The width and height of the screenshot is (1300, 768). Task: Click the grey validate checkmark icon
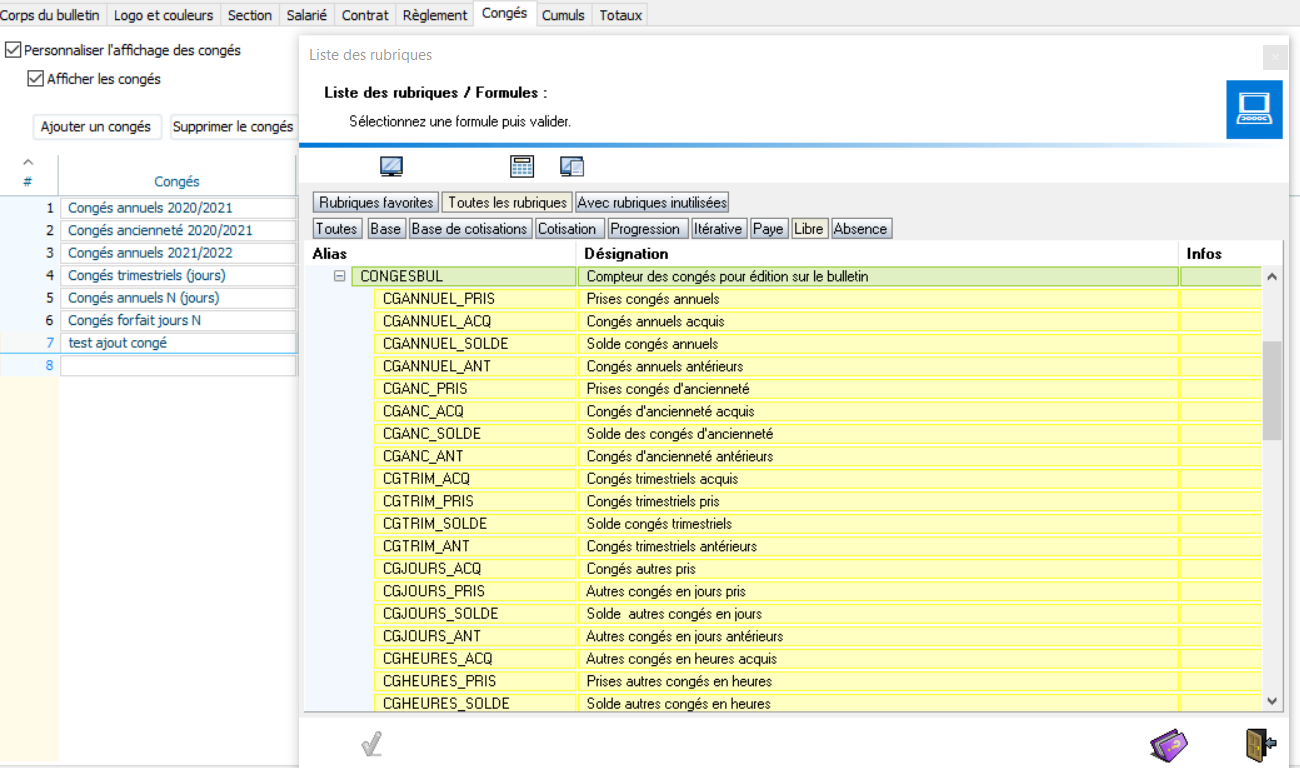pyautogui.click(x=372, y=745)
